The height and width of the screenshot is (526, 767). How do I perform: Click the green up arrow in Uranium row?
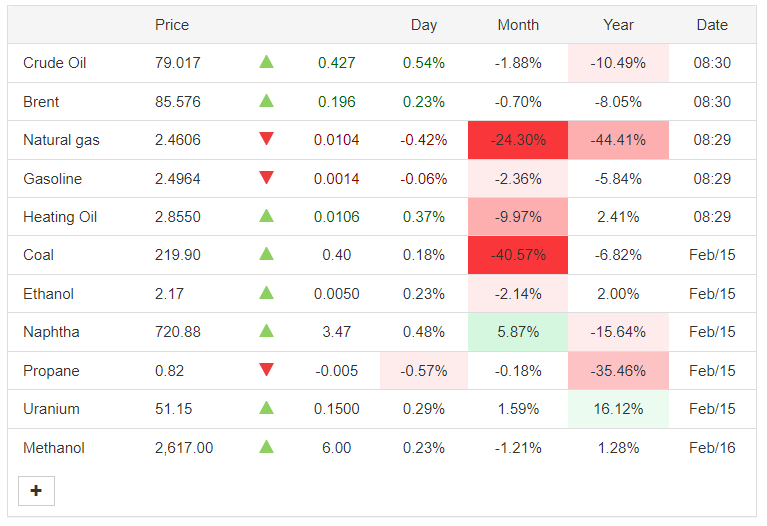point(266,408)
